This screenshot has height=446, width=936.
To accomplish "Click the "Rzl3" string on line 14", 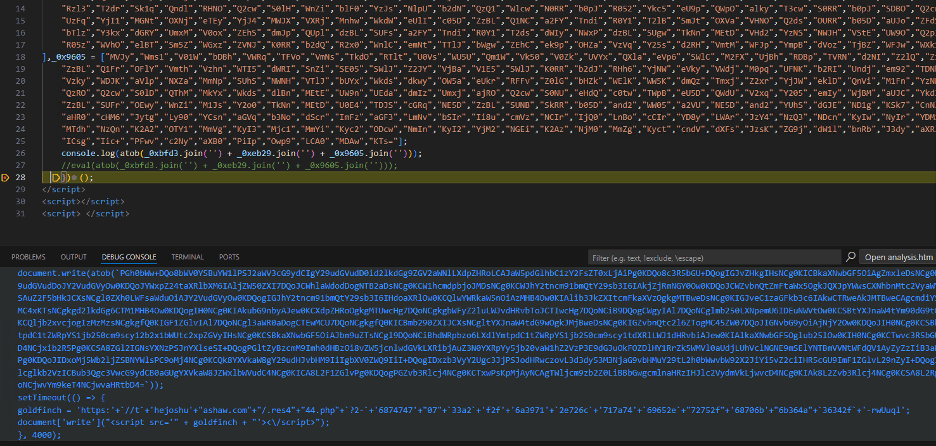I will coord(76,9).
